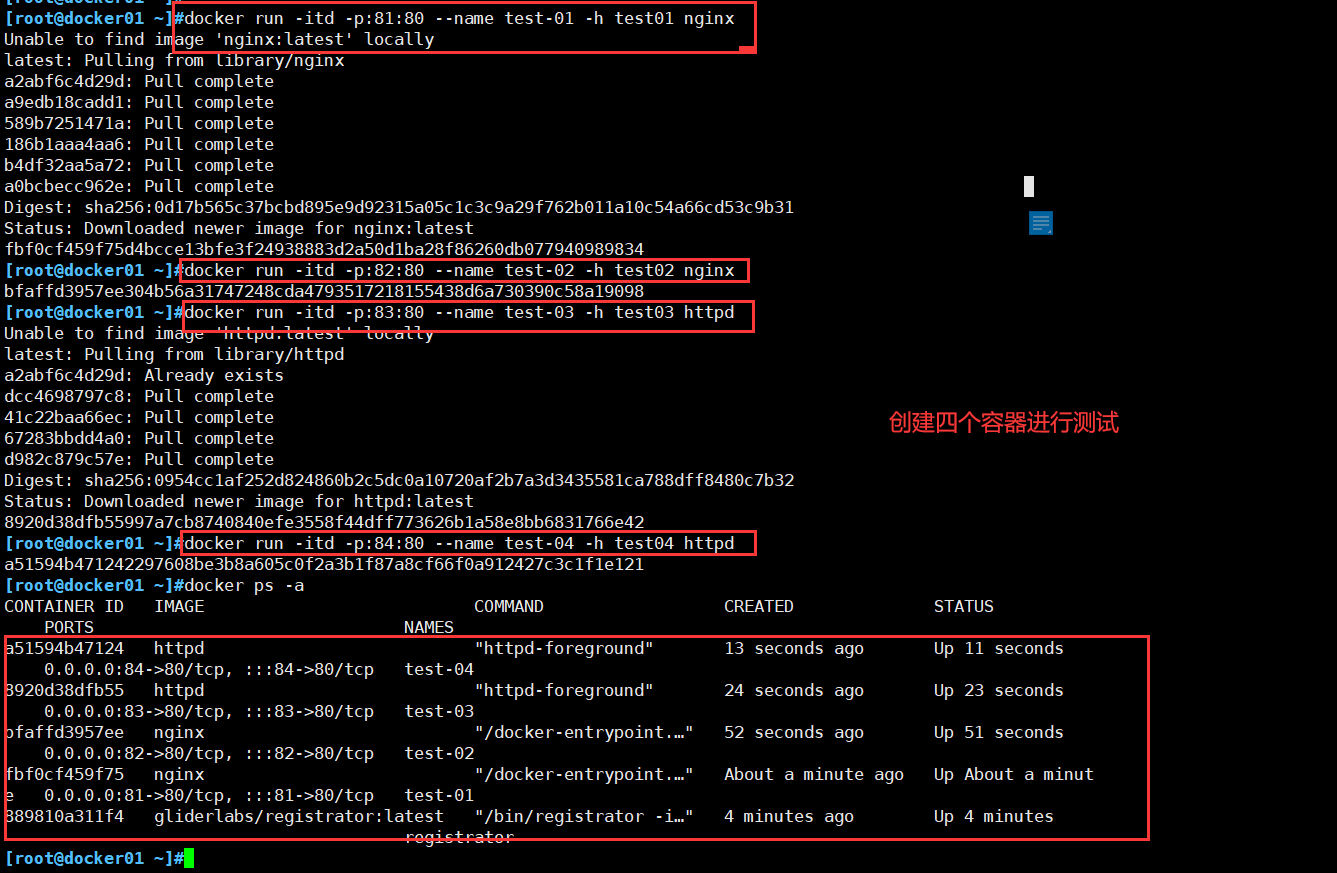The height and width of the screenshot is (873, 1337).
Task: Click "13 seconds ago" in the CREATED column
Action: 794,648
